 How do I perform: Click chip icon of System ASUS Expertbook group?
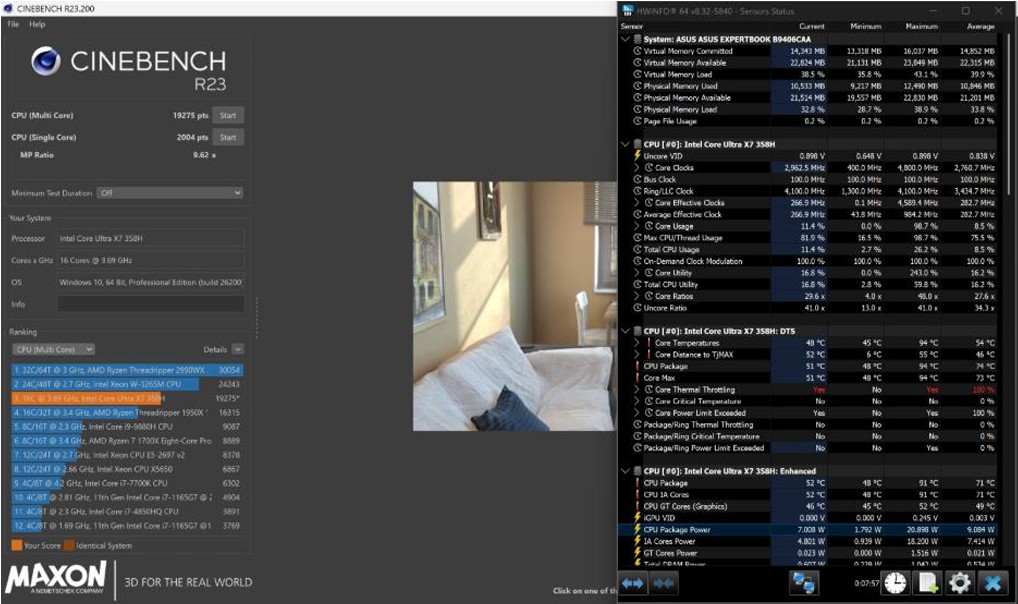point(638,39)
